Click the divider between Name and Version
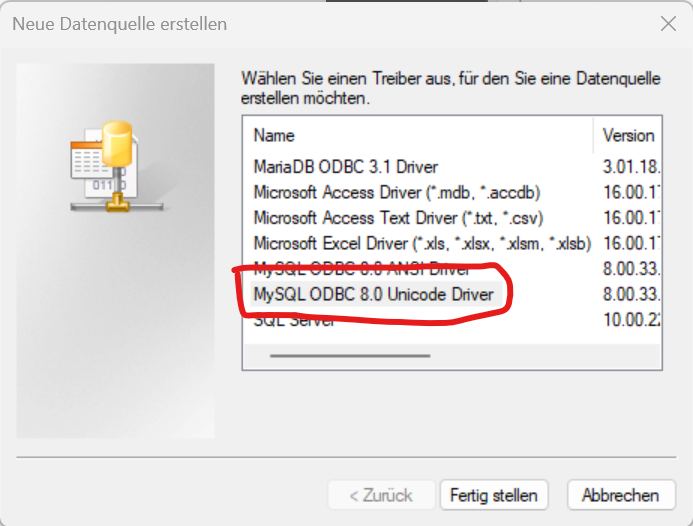Screen dimensions: 693x526 pos(593,135)
